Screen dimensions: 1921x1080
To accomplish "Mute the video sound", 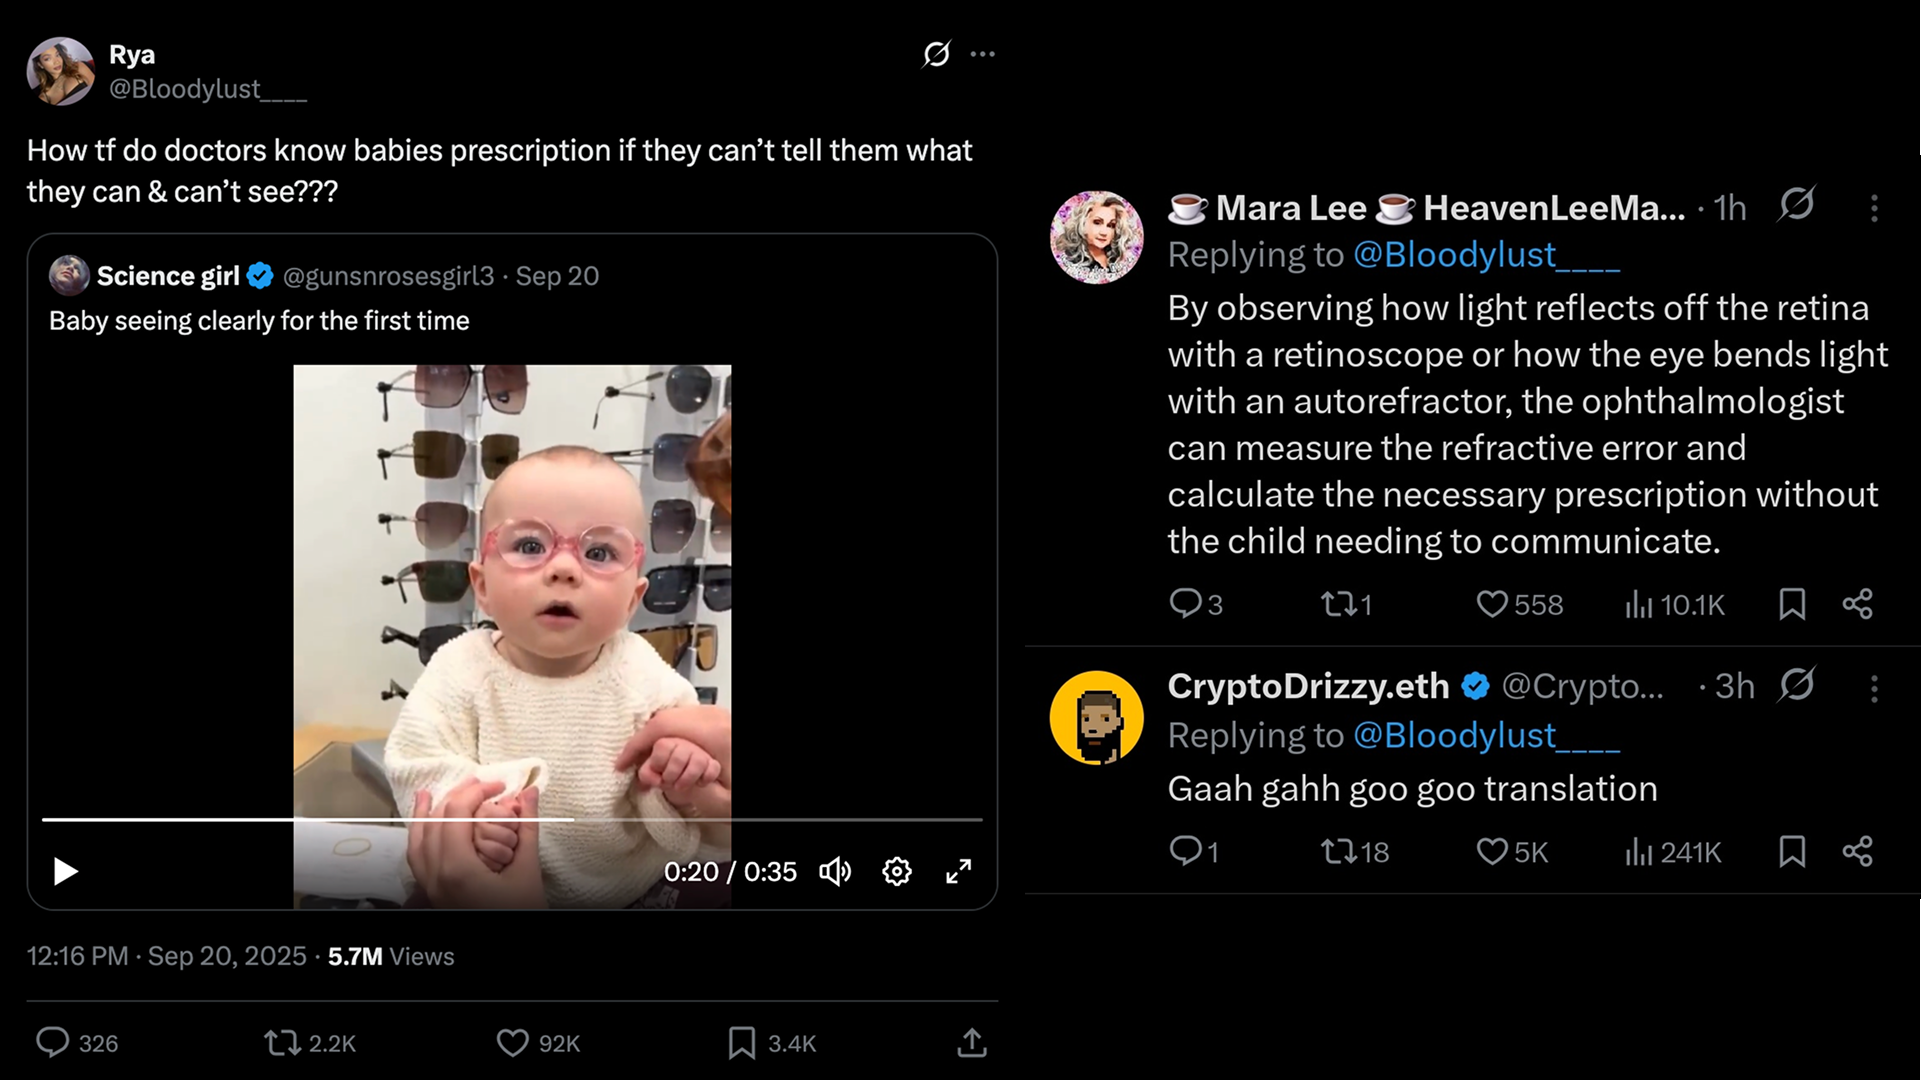I will 835,872.
